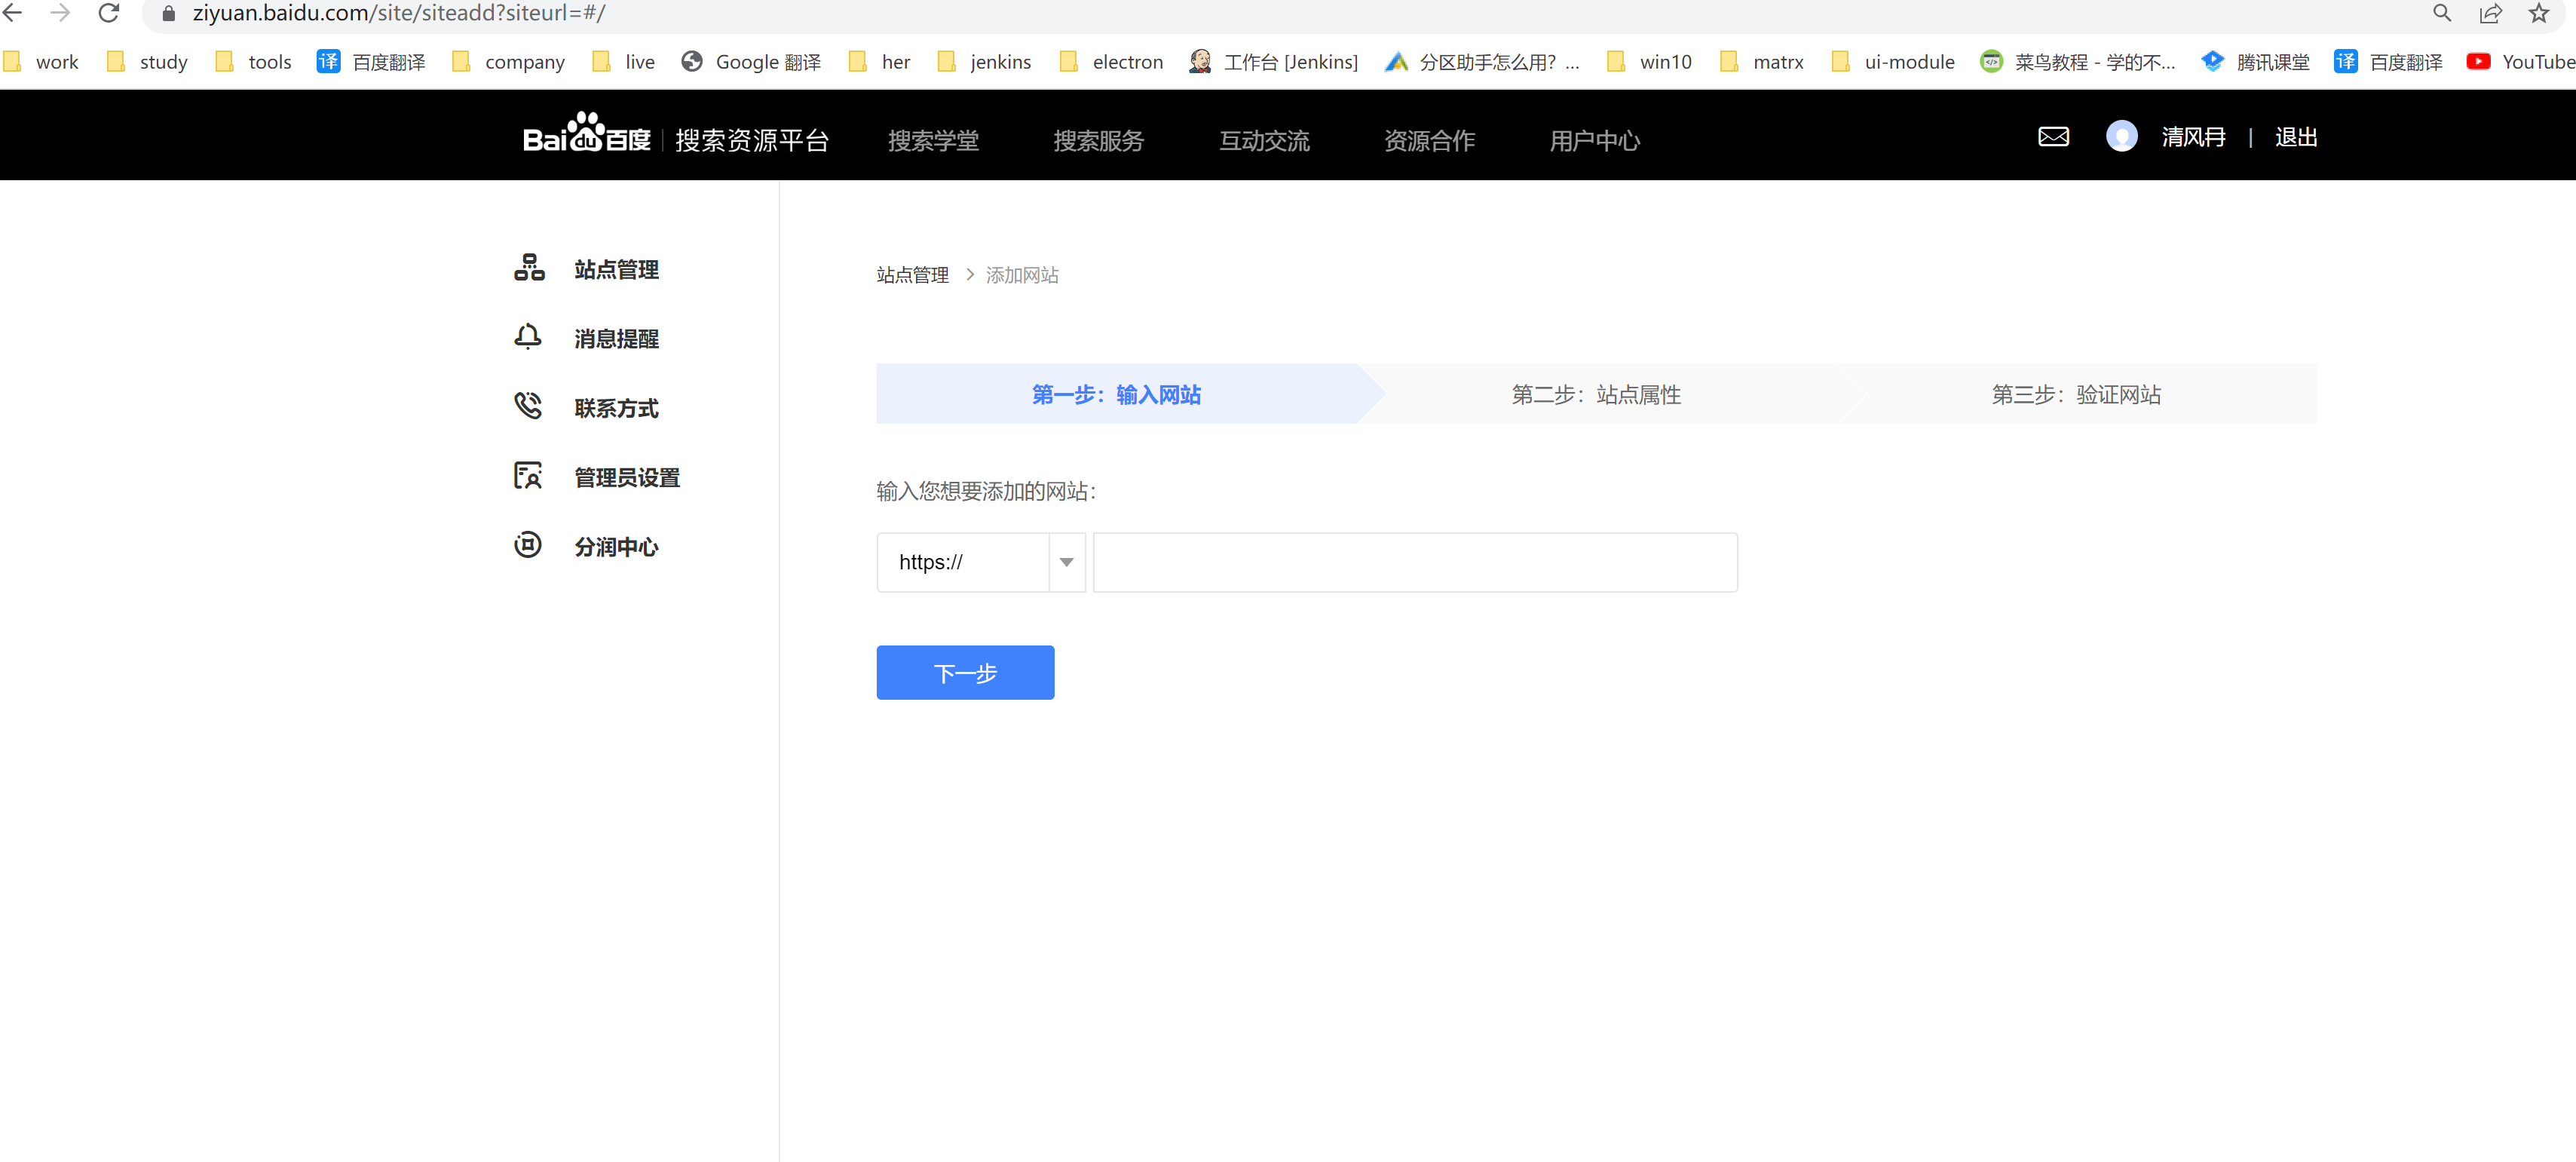Open the YouTube bookmark
Viewport: 2576px width, 1162px height.
[2522, 62]
